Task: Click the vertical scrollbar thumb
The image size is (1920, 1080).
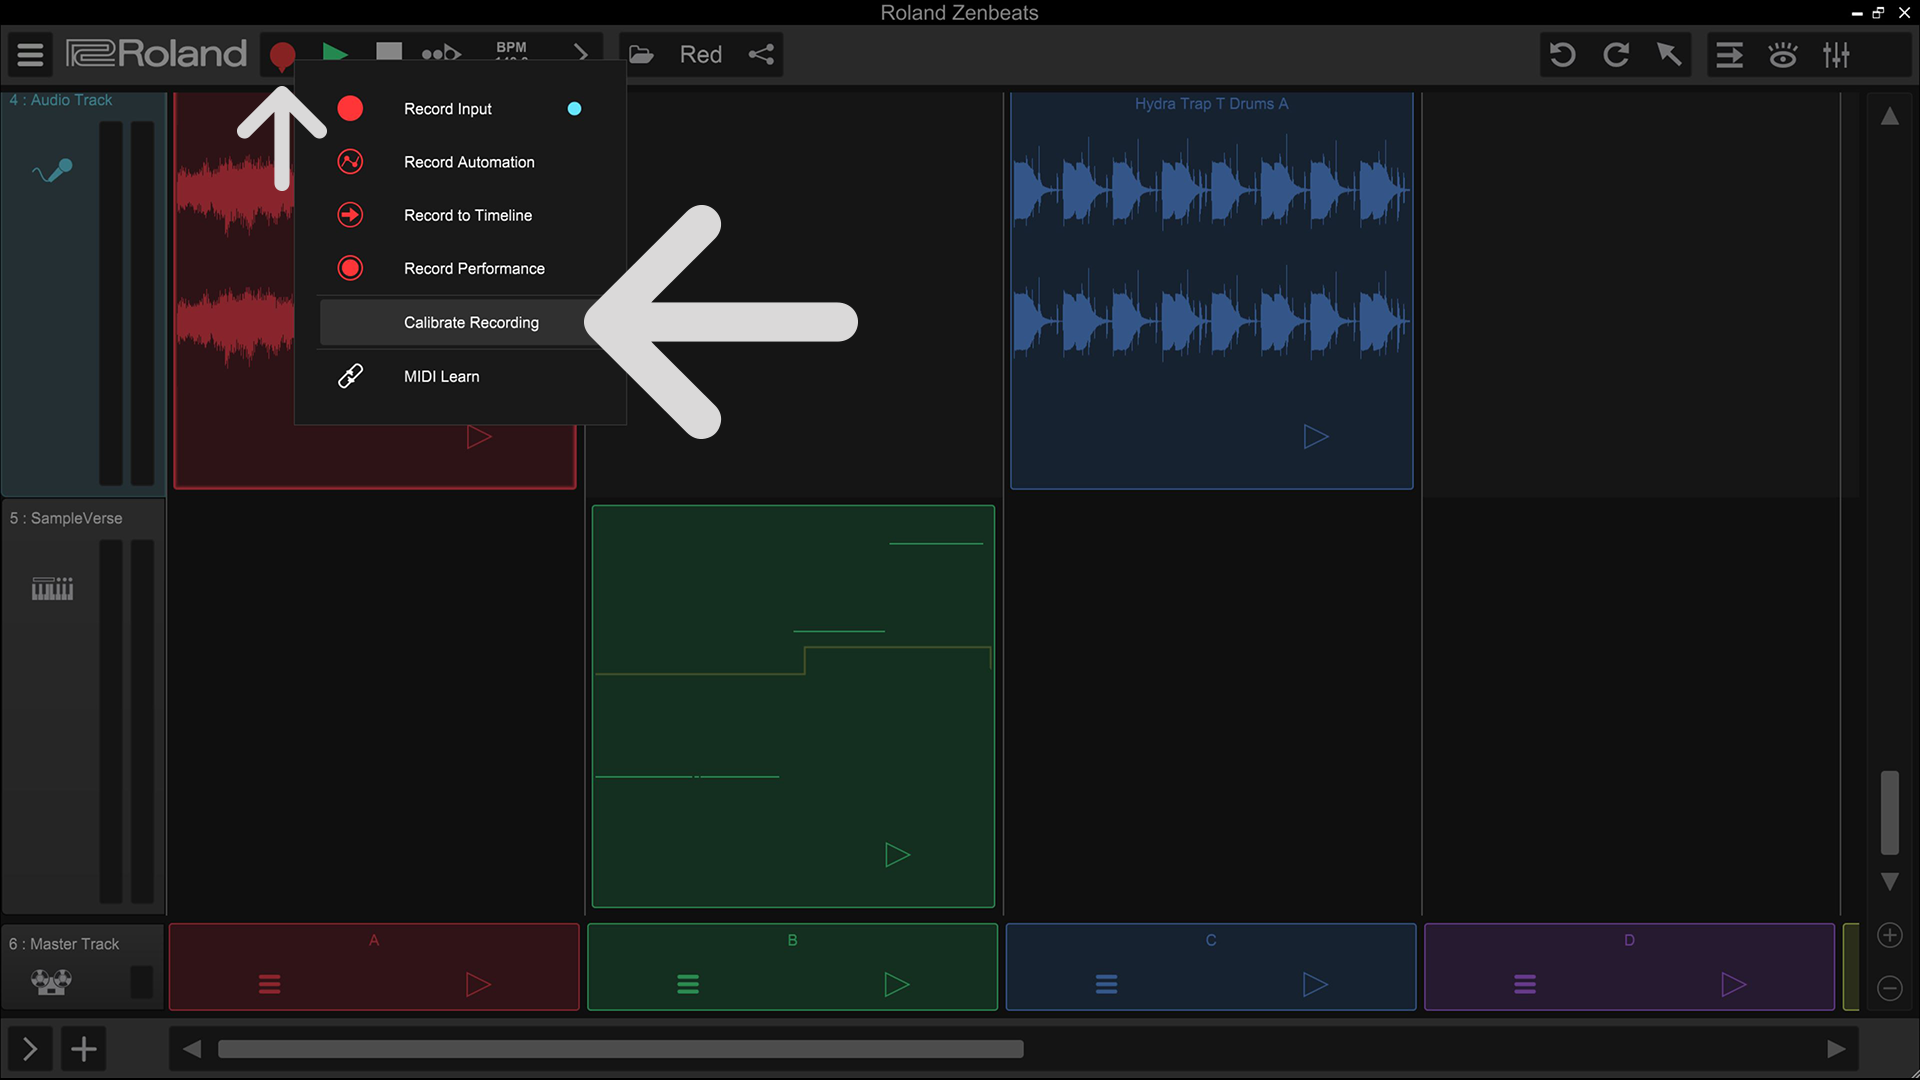Action: click(1889, 812)
